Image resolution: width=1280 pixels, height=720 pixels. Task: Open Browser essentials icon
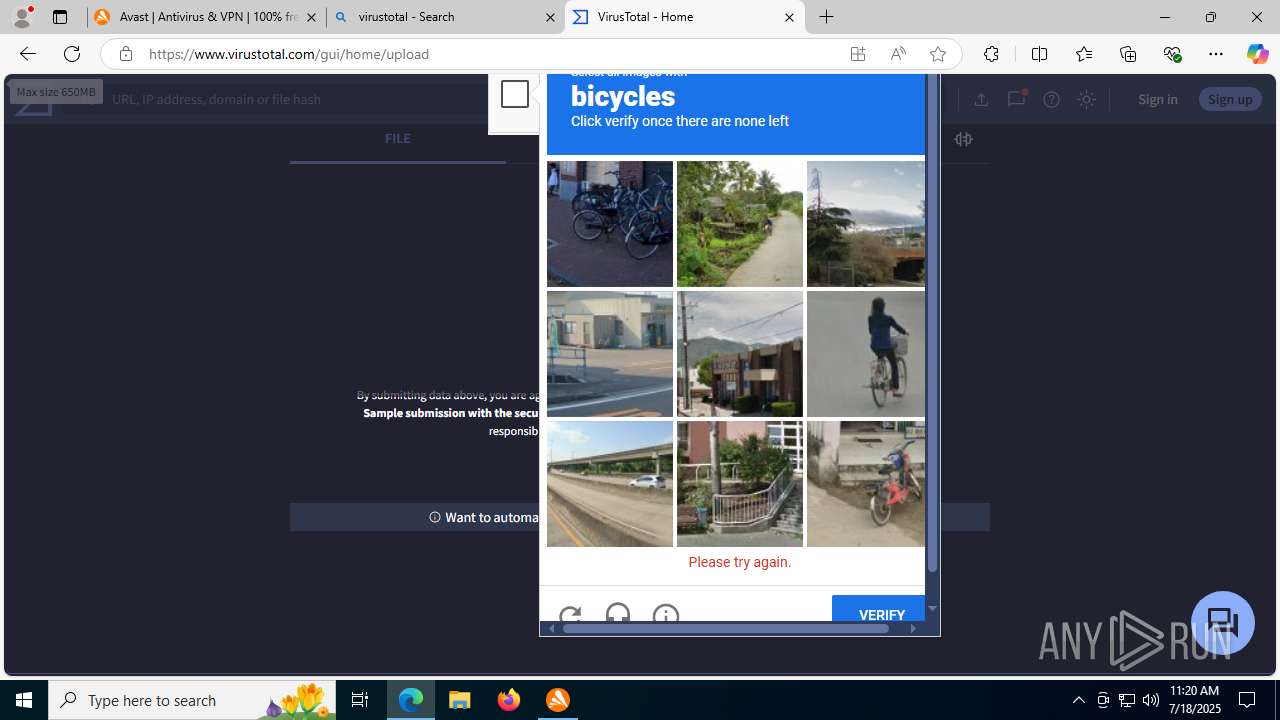pos(1172,54)
